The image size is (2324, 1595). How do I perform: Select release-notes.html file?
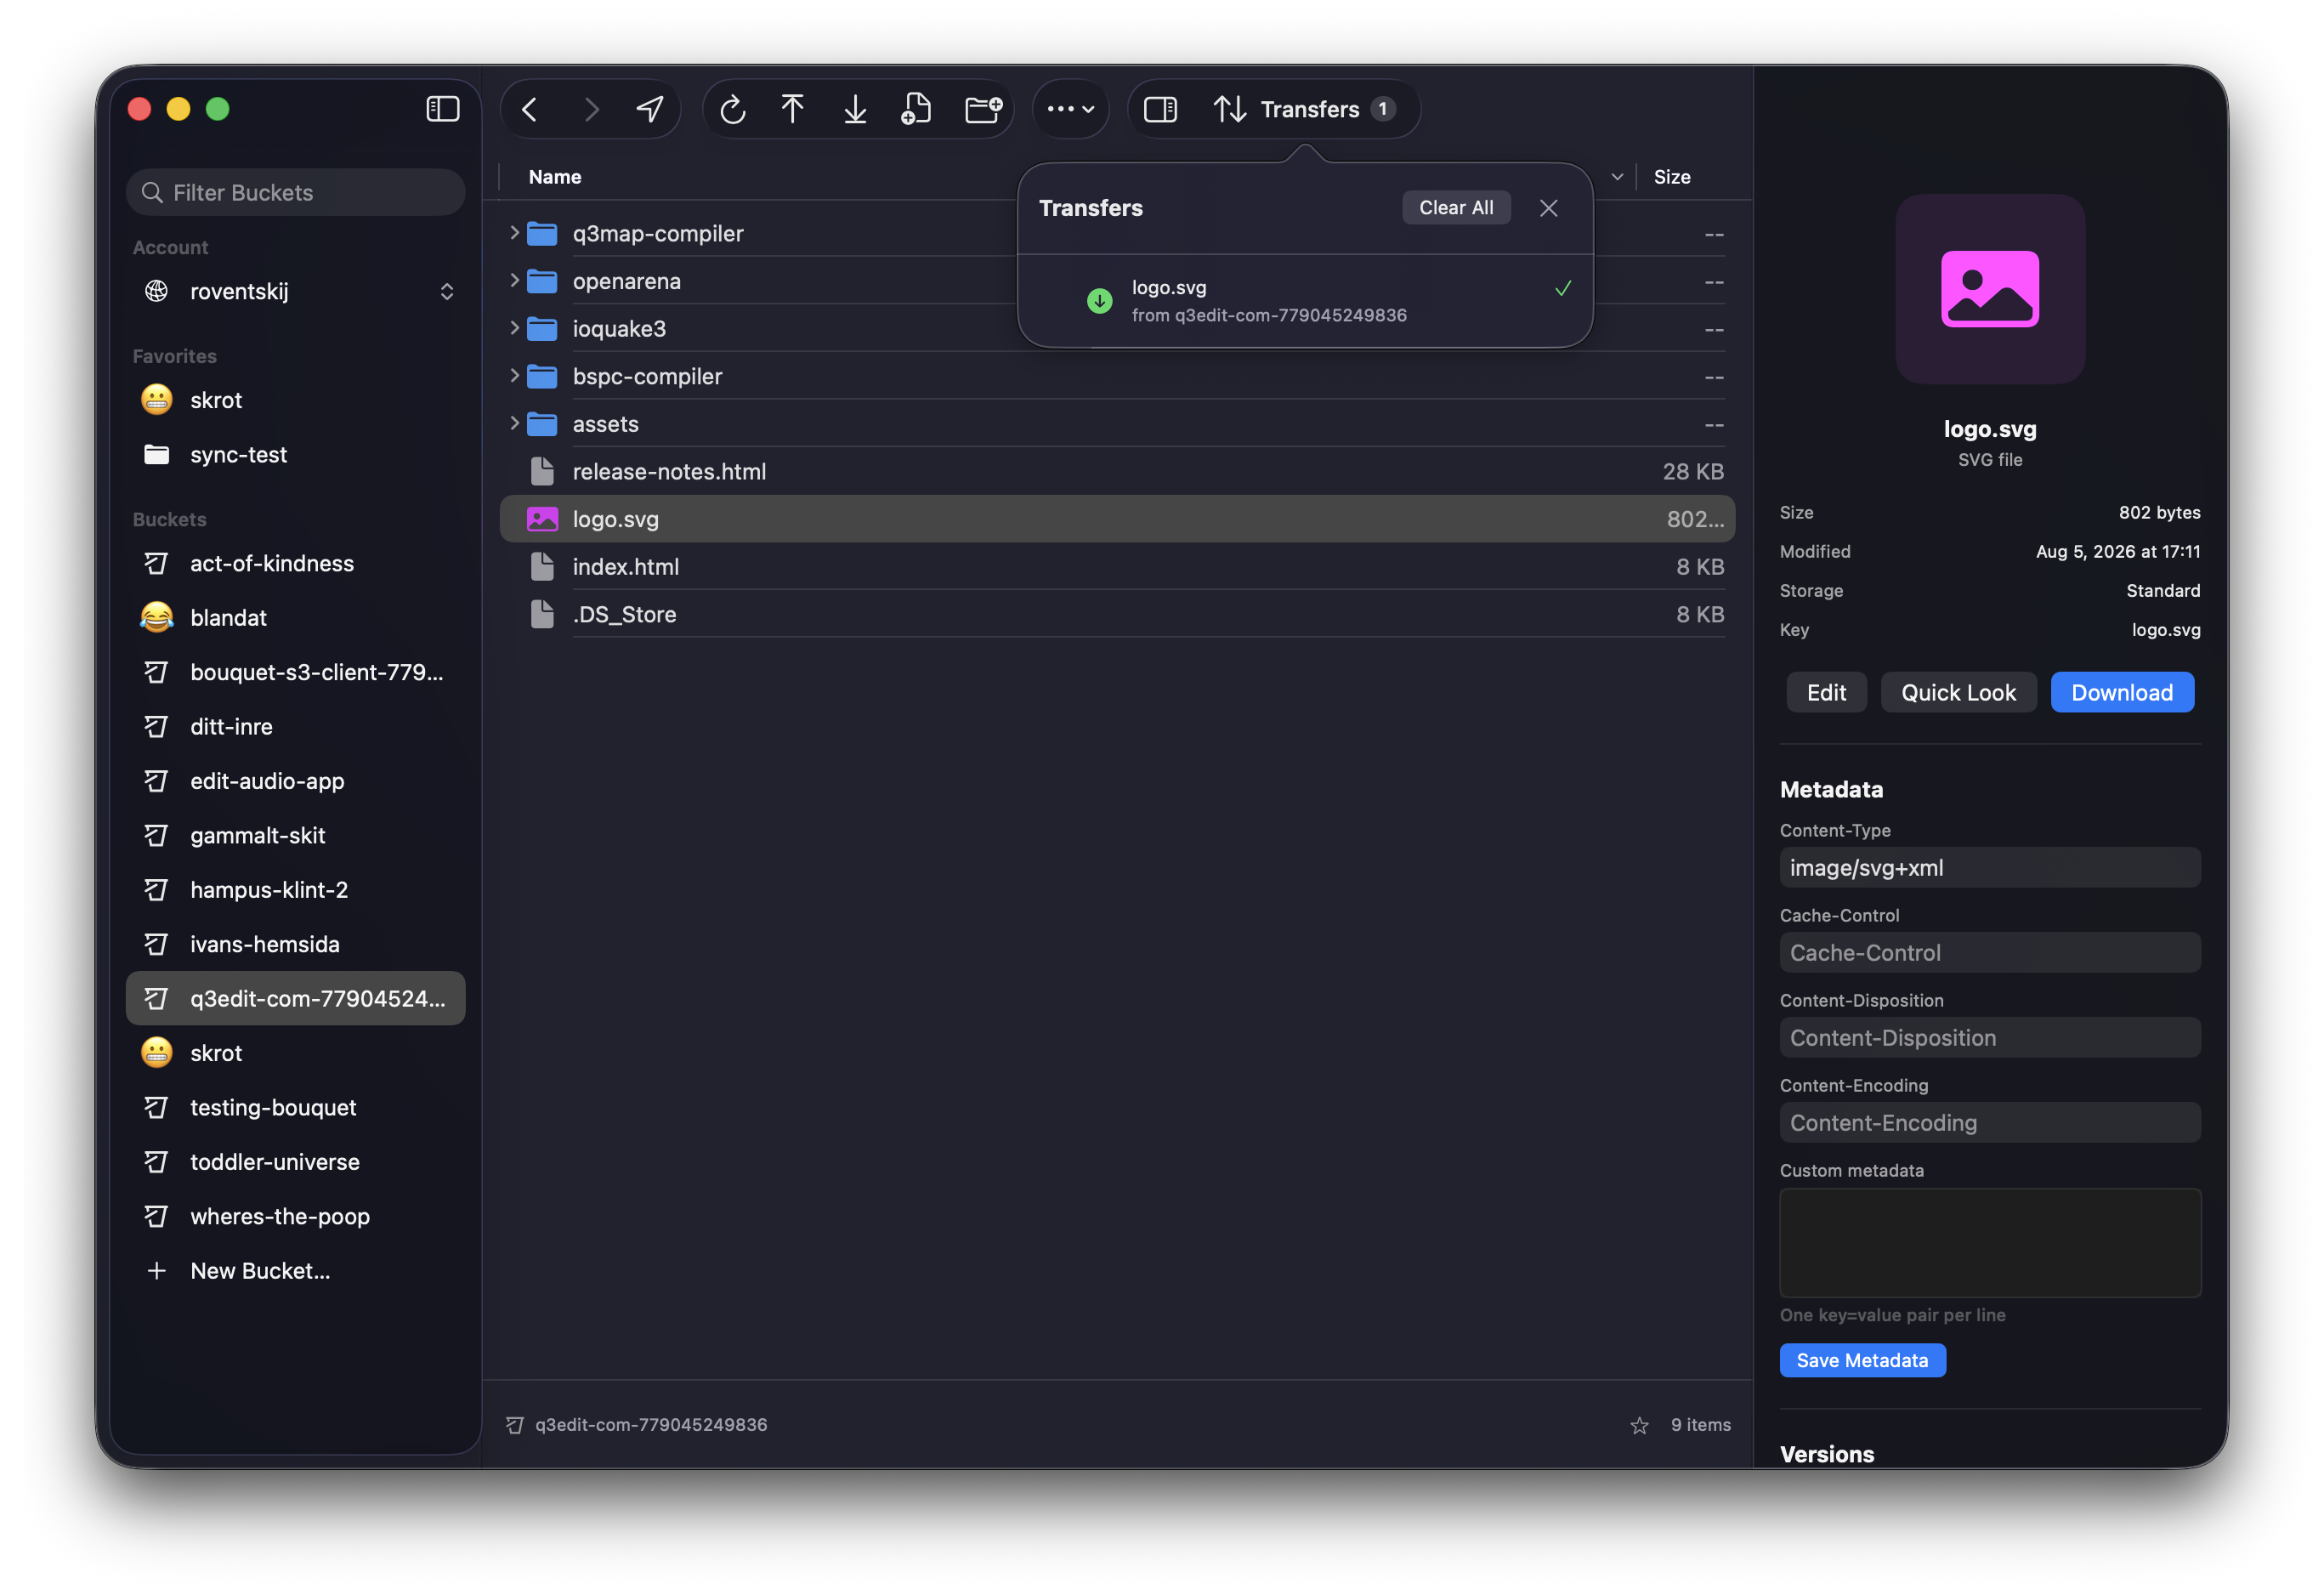[x=1117, y=471]
